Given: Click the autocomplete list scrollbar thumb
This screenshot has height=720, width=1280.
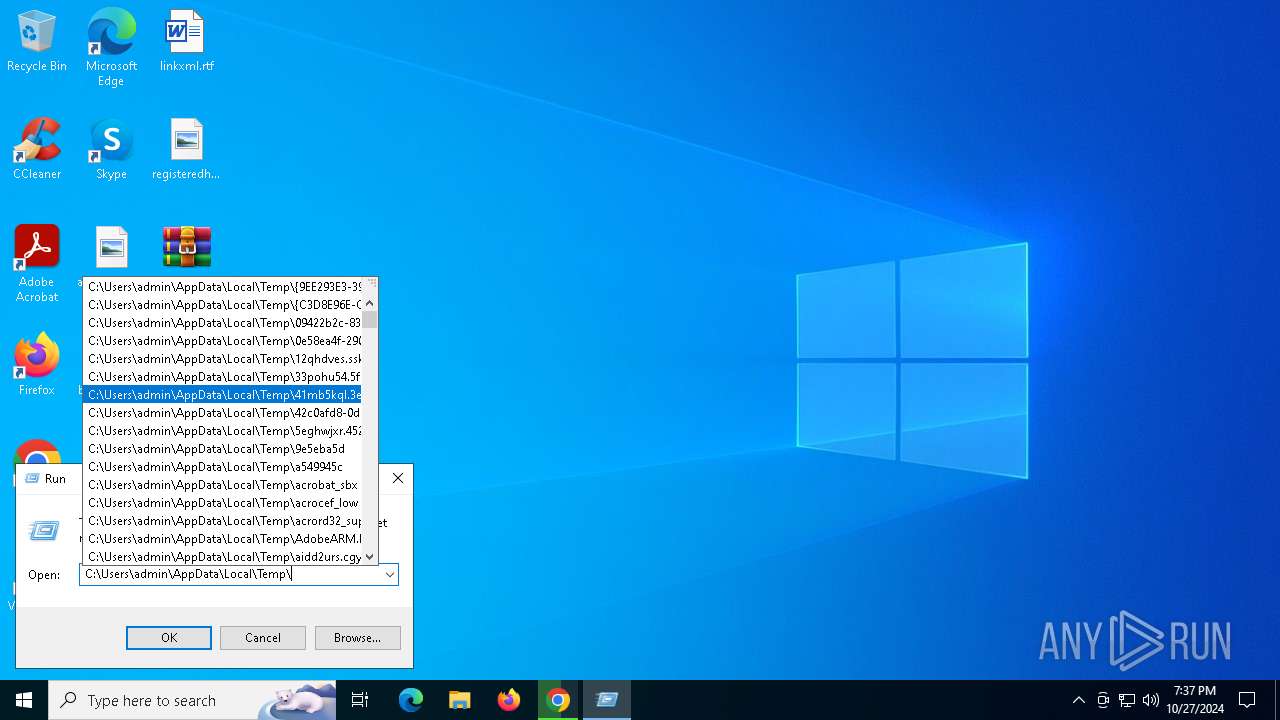Looking at the screenshot, I should tap(370, 320).
